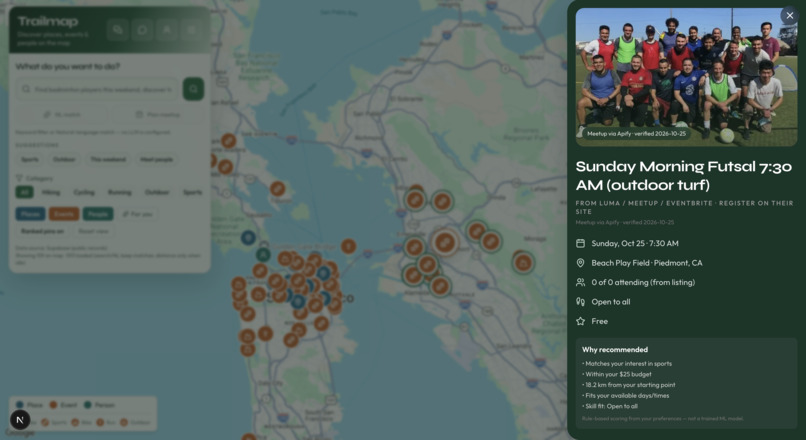Click the Run icon in the map legend
The width and height of the screenshot is (806, 440).
coord(100,423)
